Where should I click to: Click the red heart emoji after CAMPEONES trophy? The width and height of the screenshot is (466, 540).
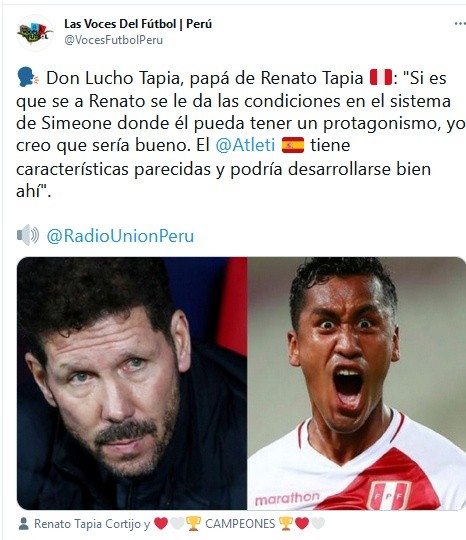click(x=302, y=524)
